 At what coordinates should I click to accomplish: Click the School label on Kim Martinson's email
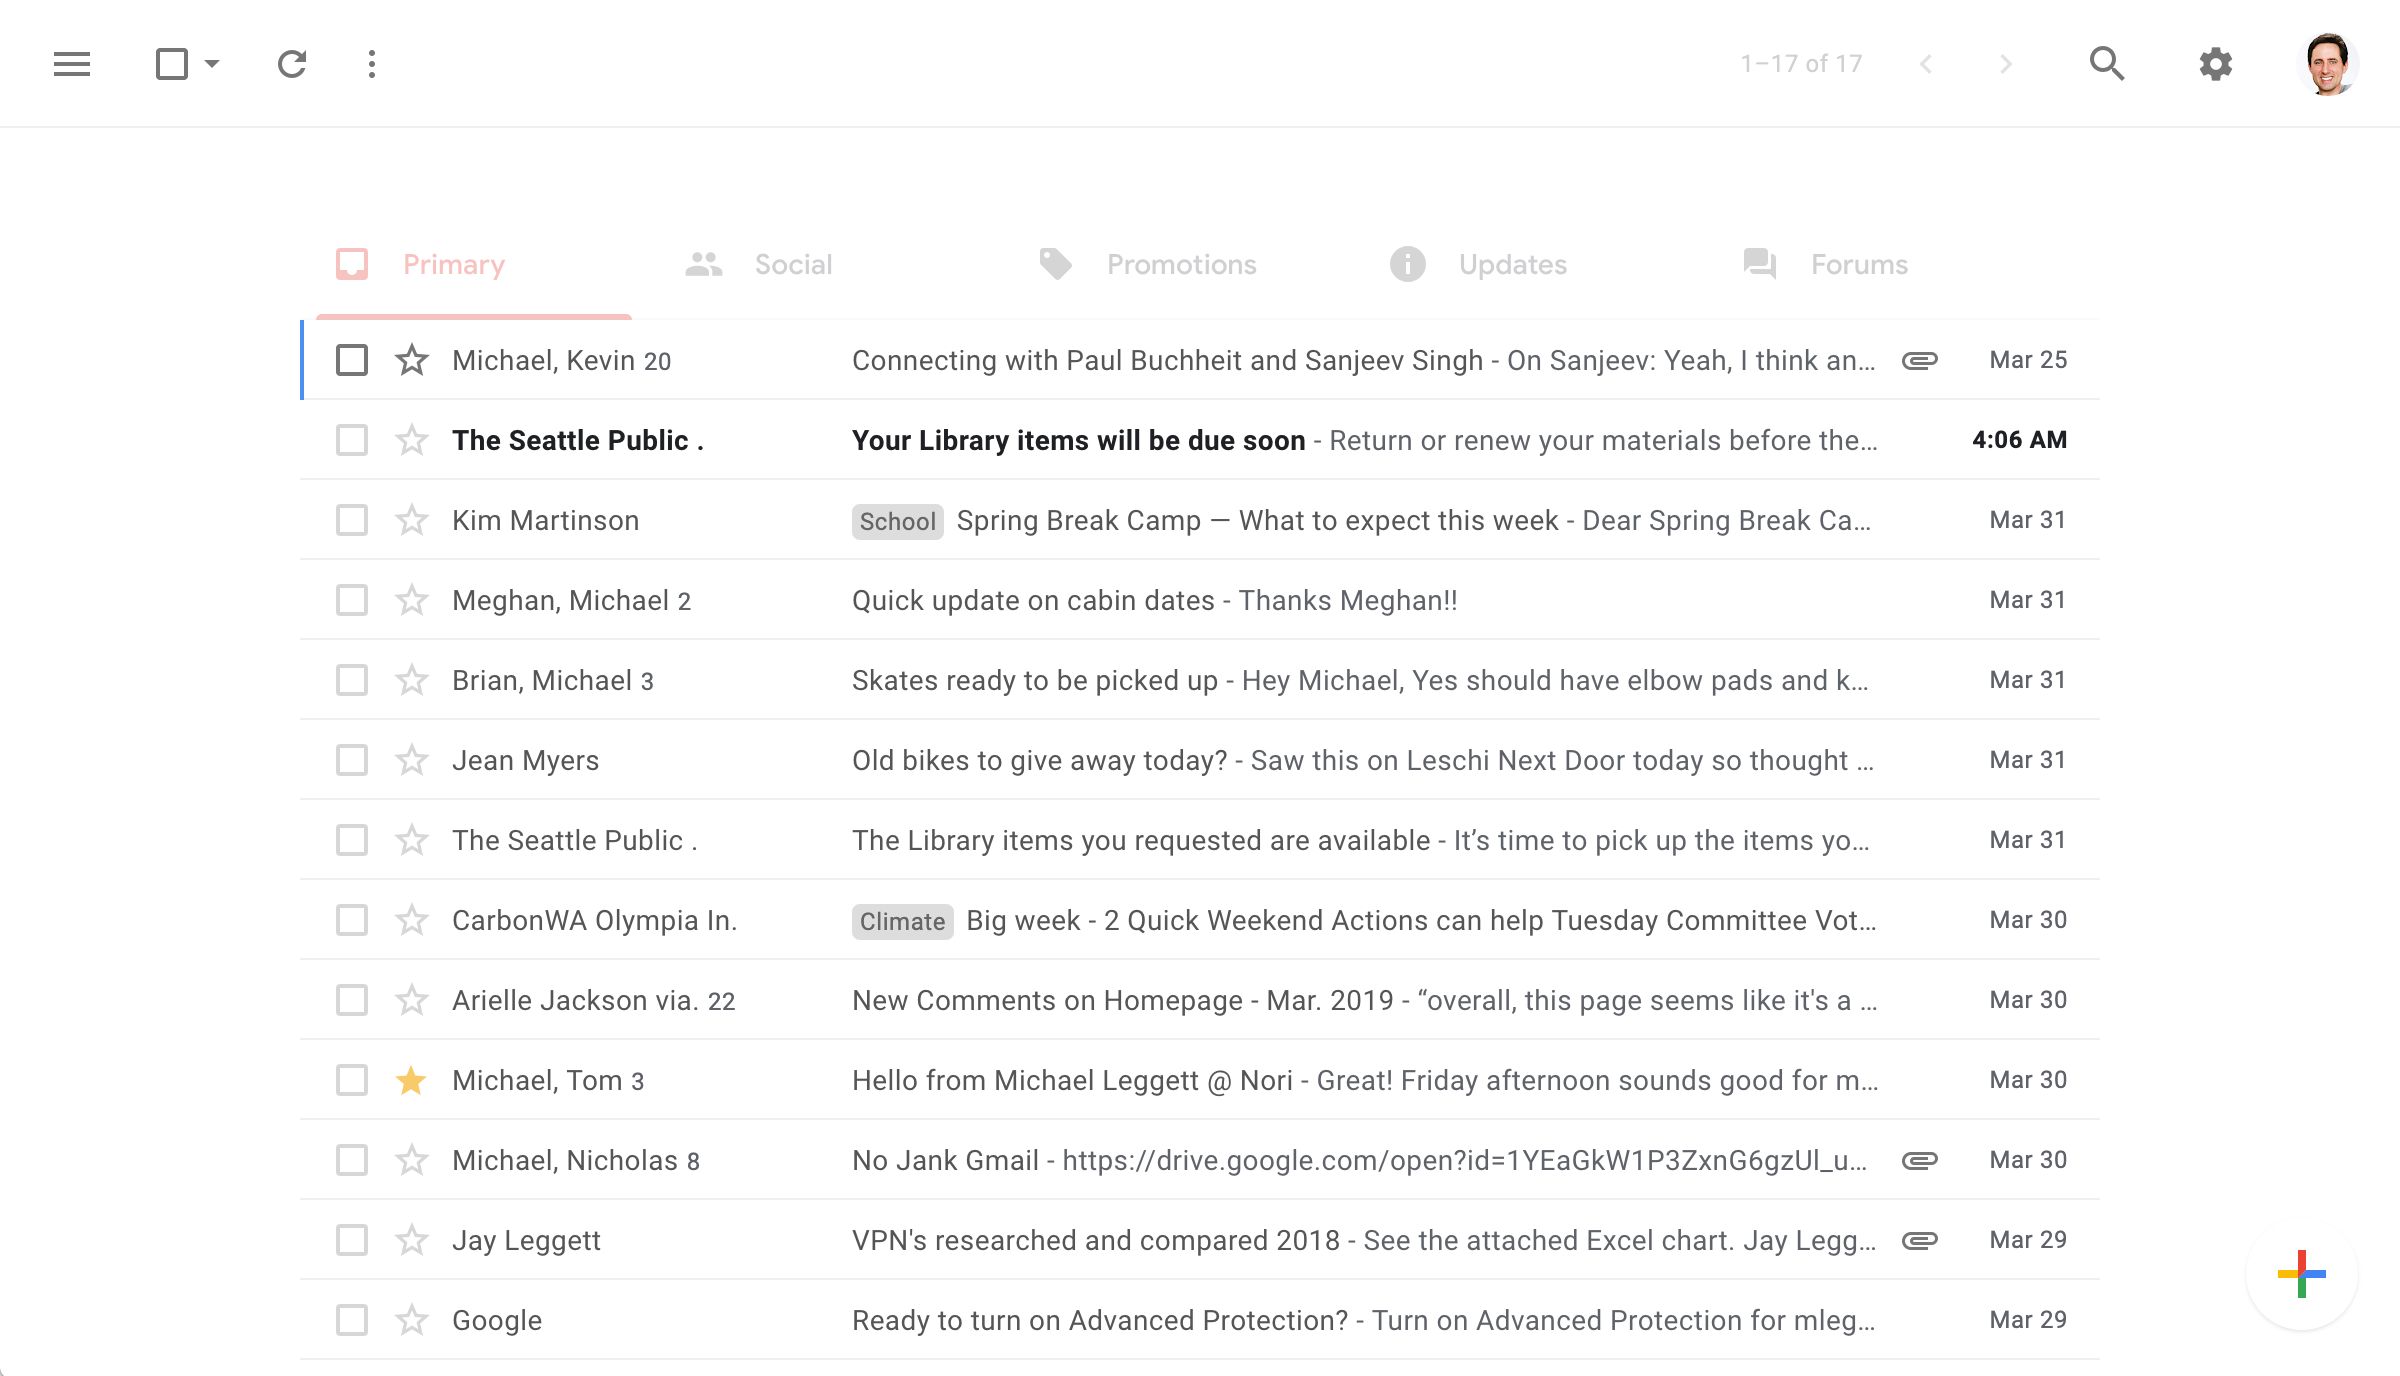coord(896,520)
